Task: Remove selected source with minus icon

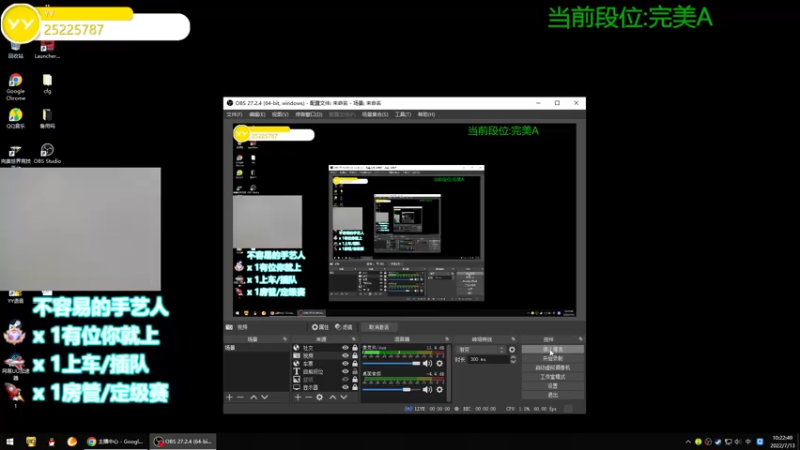Action: pos(309,397)
